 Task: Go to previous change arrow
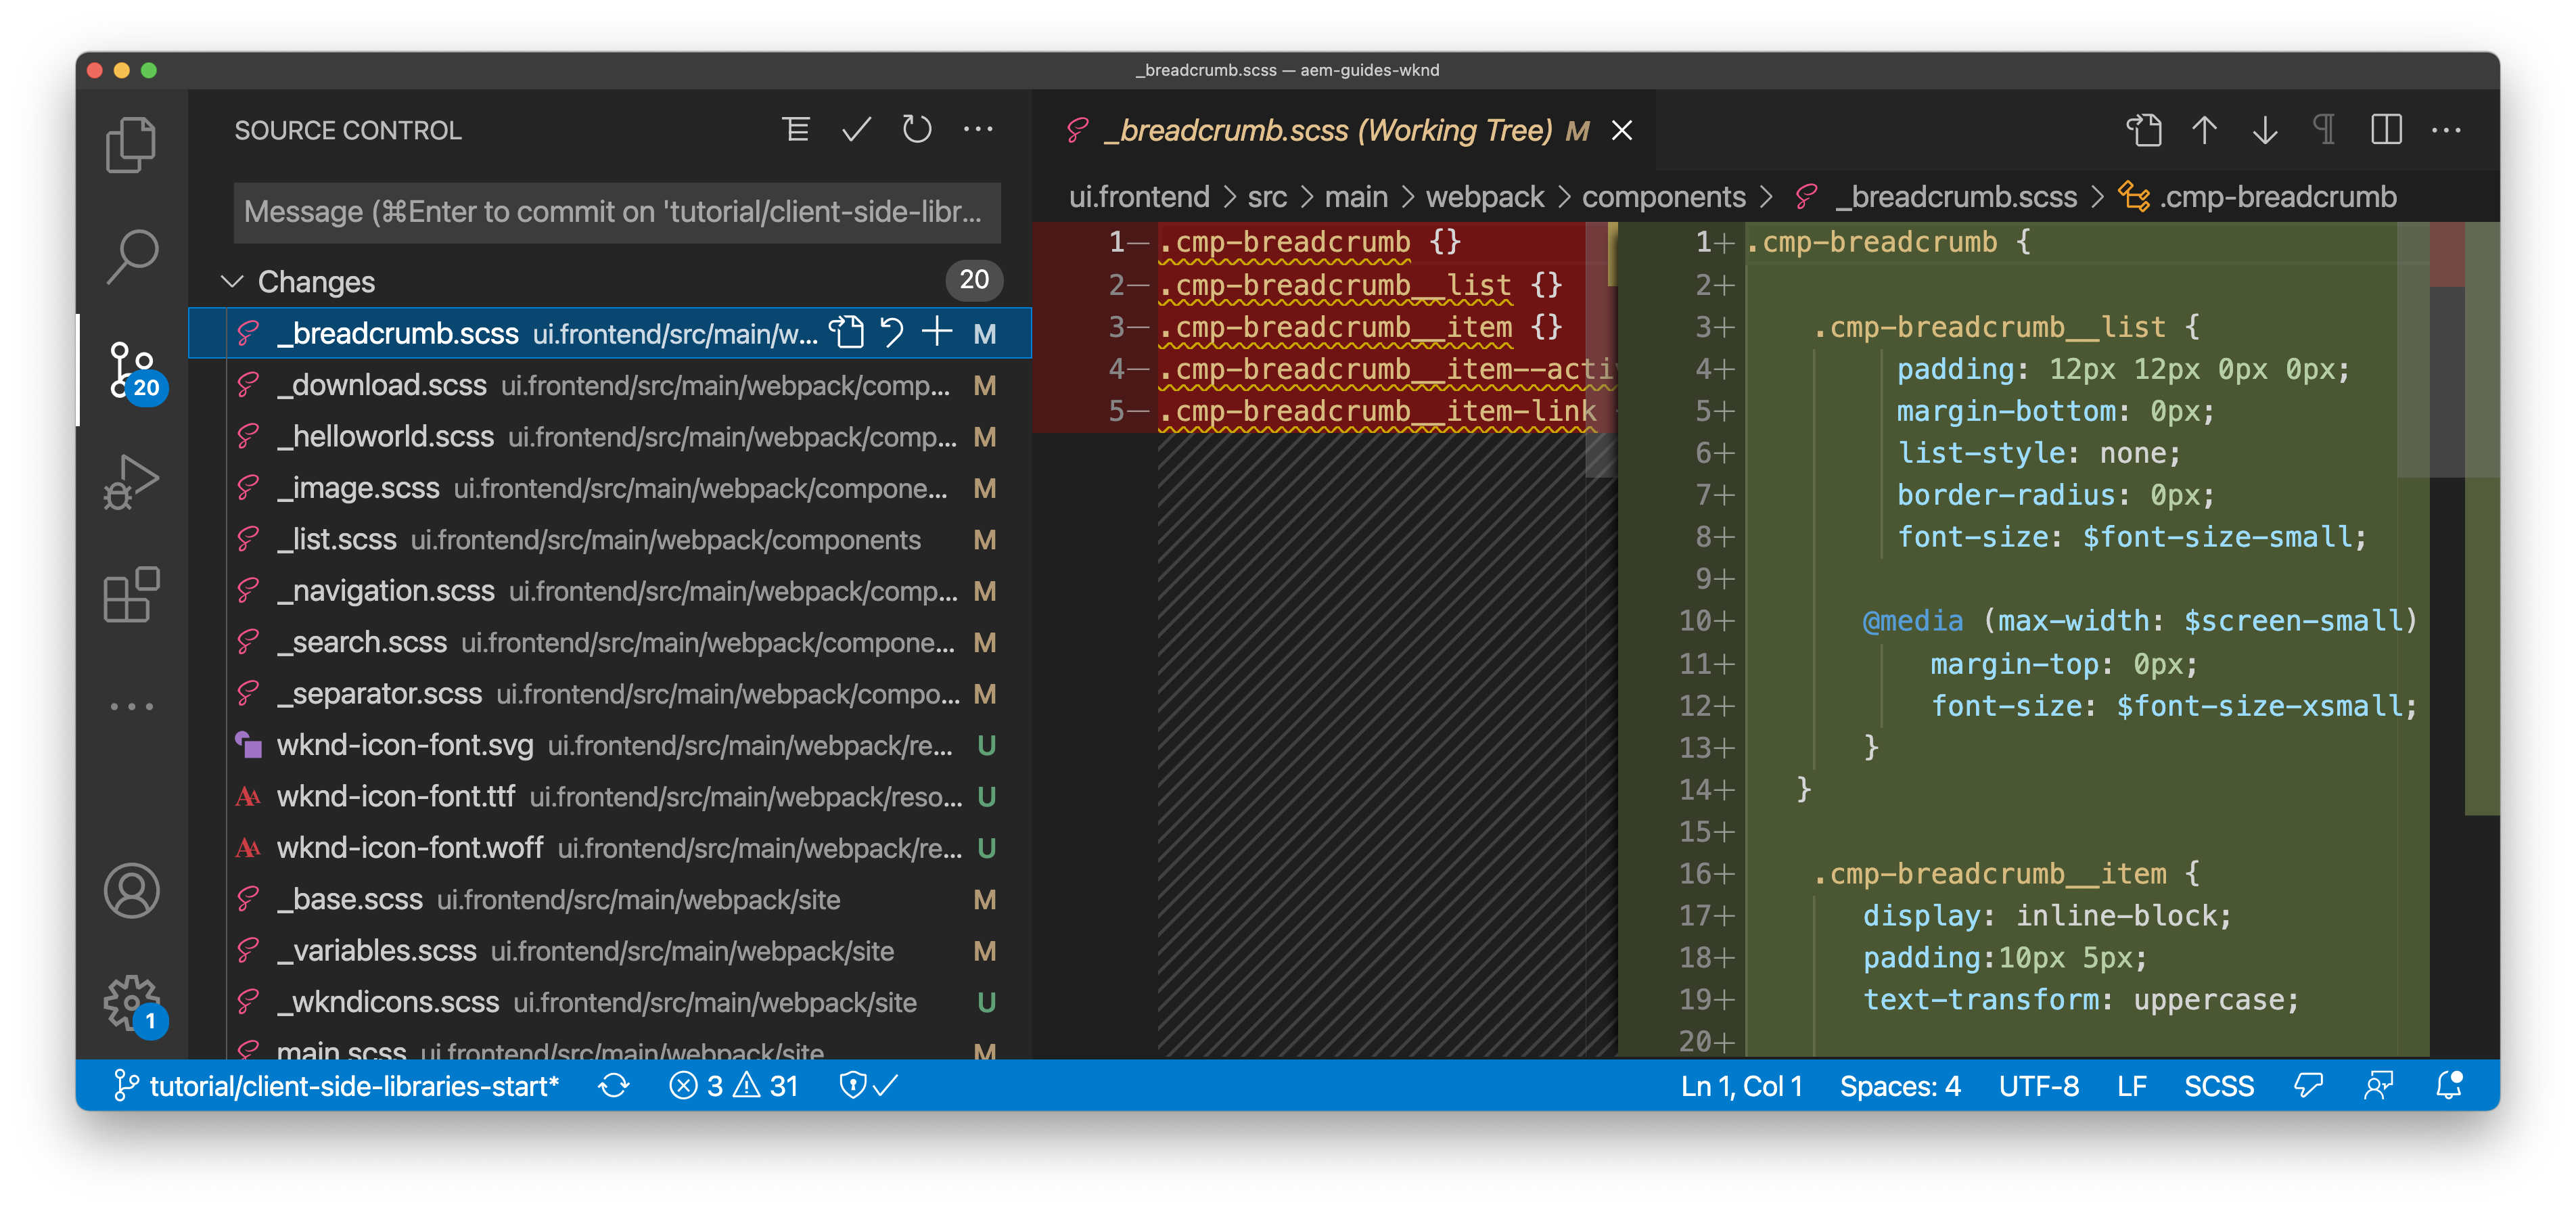(2204, 130)
